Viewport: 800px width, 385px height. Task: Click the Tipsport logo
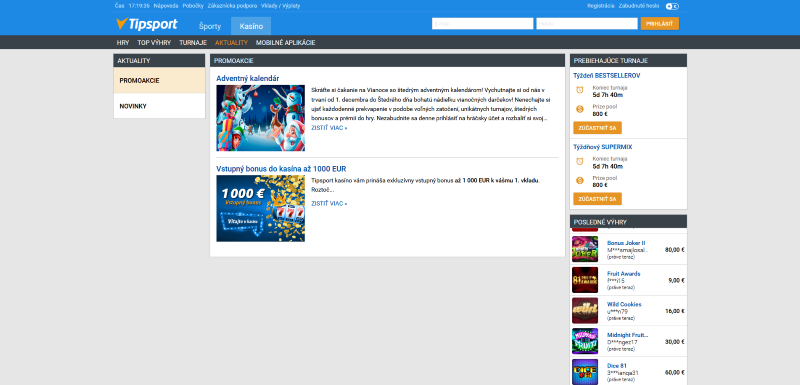point(146,24)
